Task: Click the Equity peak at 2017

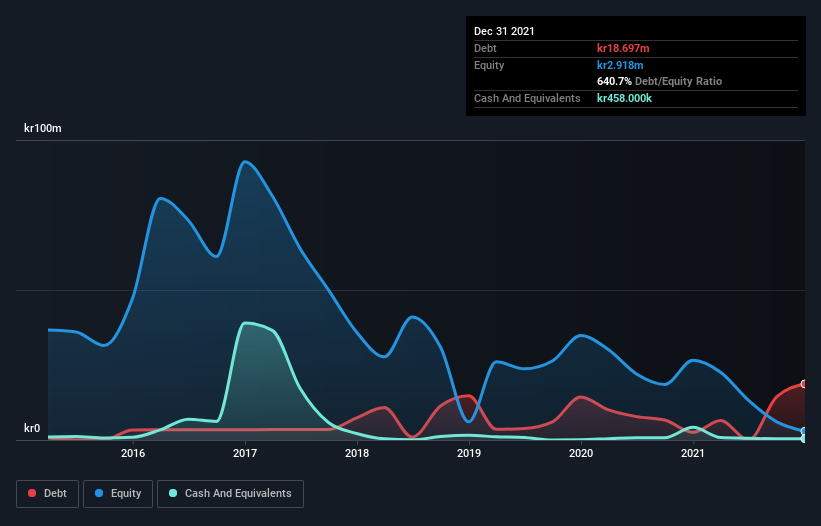Action: tap(245, 162)
